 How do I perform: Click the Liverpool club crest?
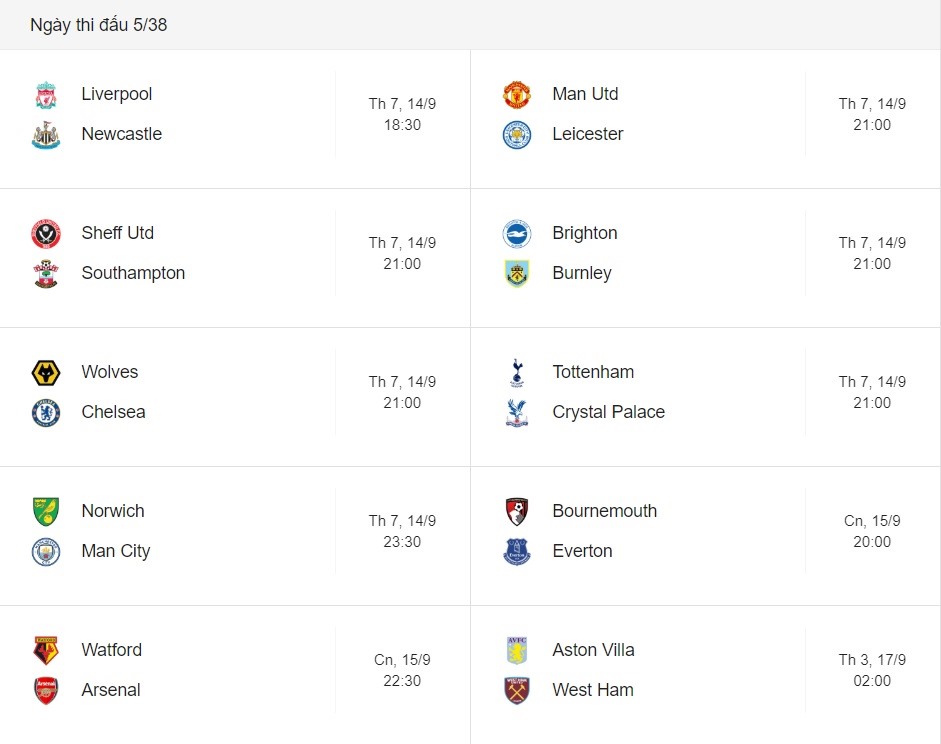[46, 95]
